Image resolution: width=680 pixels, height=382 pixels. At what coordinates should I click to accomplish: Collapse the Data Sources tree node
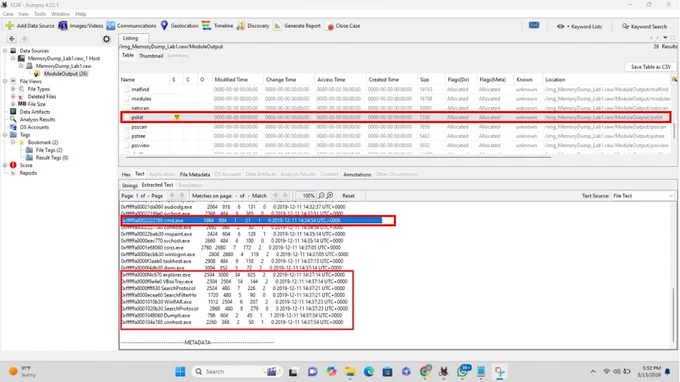pos(5,51)
